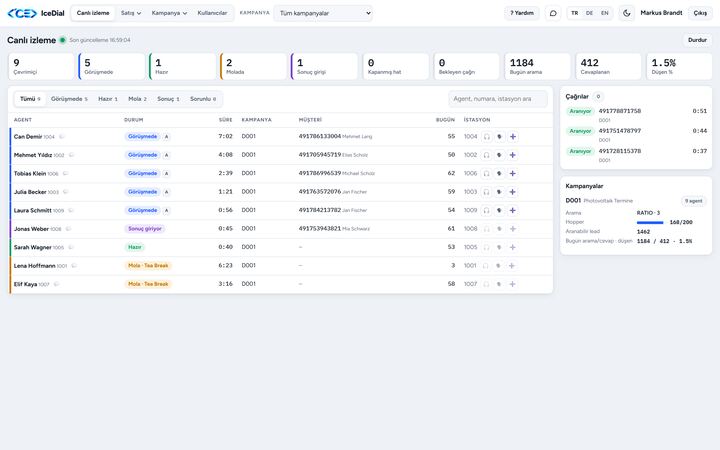Click the plus icon in Elif Kaya row
This screenshot has height=450, width=720.
coord(513,284)
